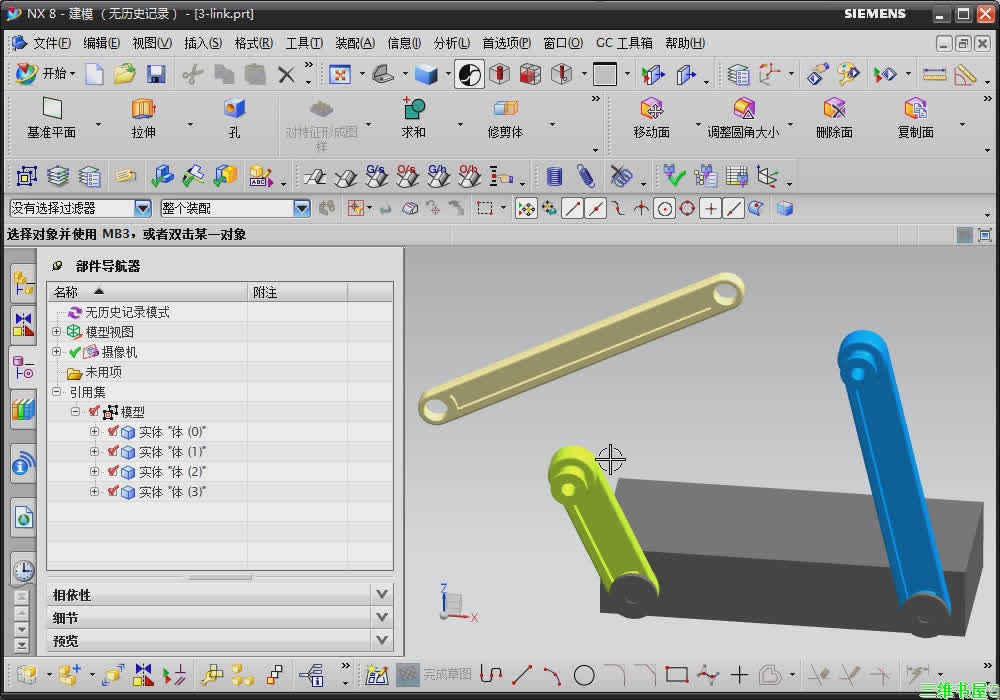
Task: Open the 文件(F) menu
Action: click(x=52, y=43)
